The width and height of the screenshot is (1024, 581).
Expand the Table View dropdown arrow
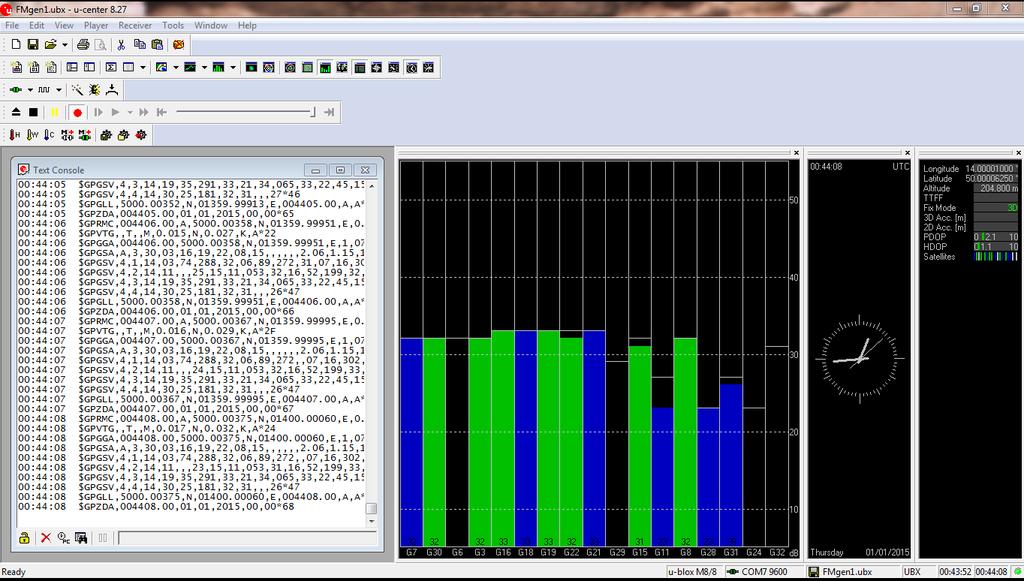point(143,67)
